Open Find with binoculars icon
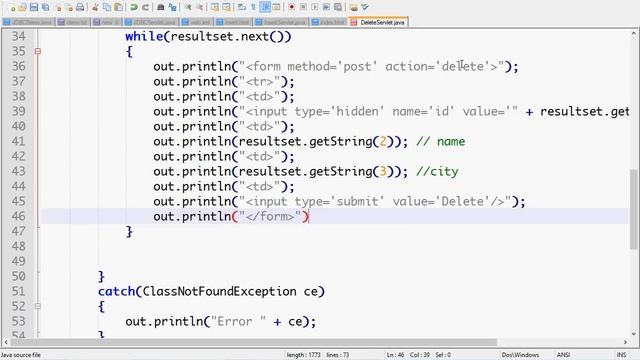The width and height of the screenshot is (640, 360). 160,7
